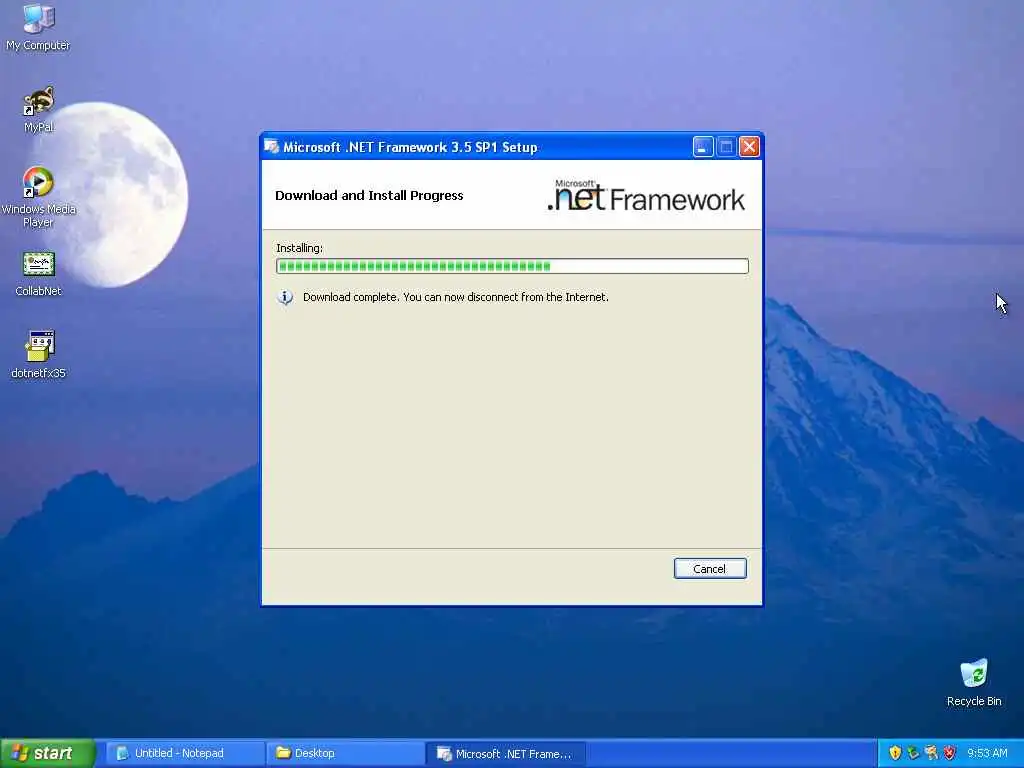Switch to Desktop folder taskbar button

point(345,754)
